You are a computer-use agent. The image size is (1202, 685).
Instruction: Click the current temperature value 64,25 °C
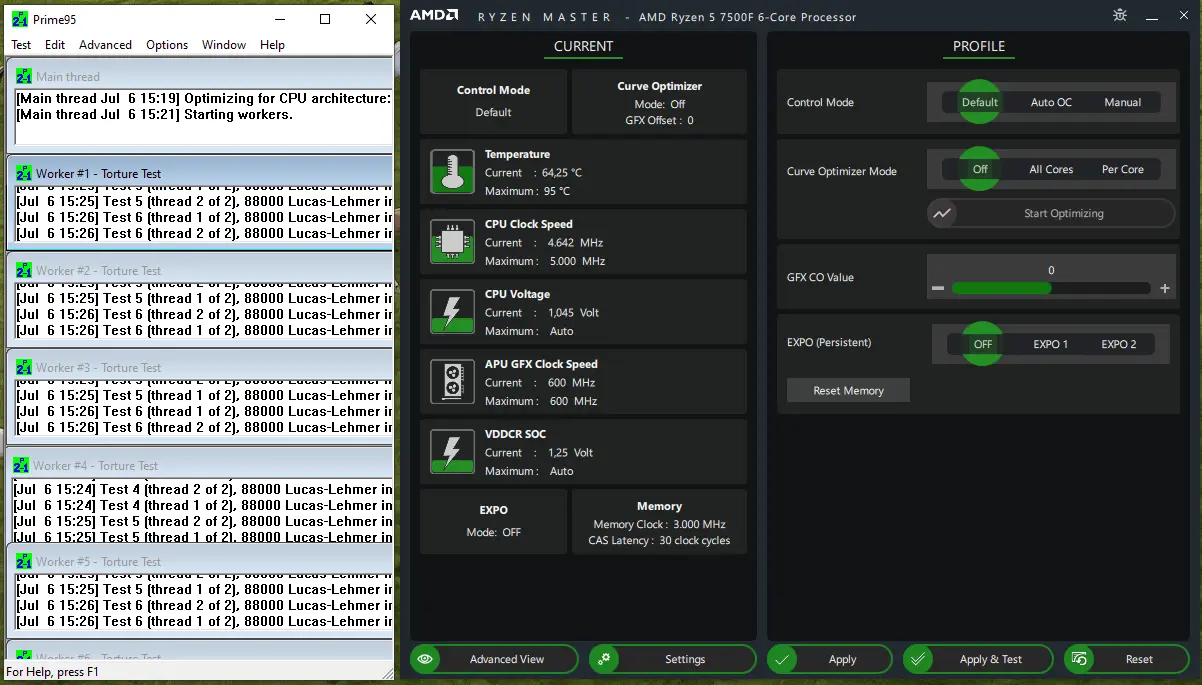pyautogui.click(x=562, y=173)
